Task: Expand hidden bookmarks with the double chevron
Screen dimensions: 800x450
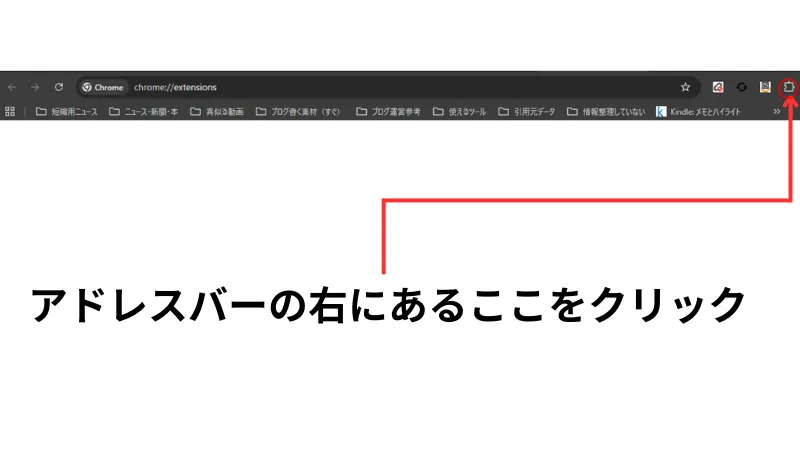Action: click(x=777, y=111)
